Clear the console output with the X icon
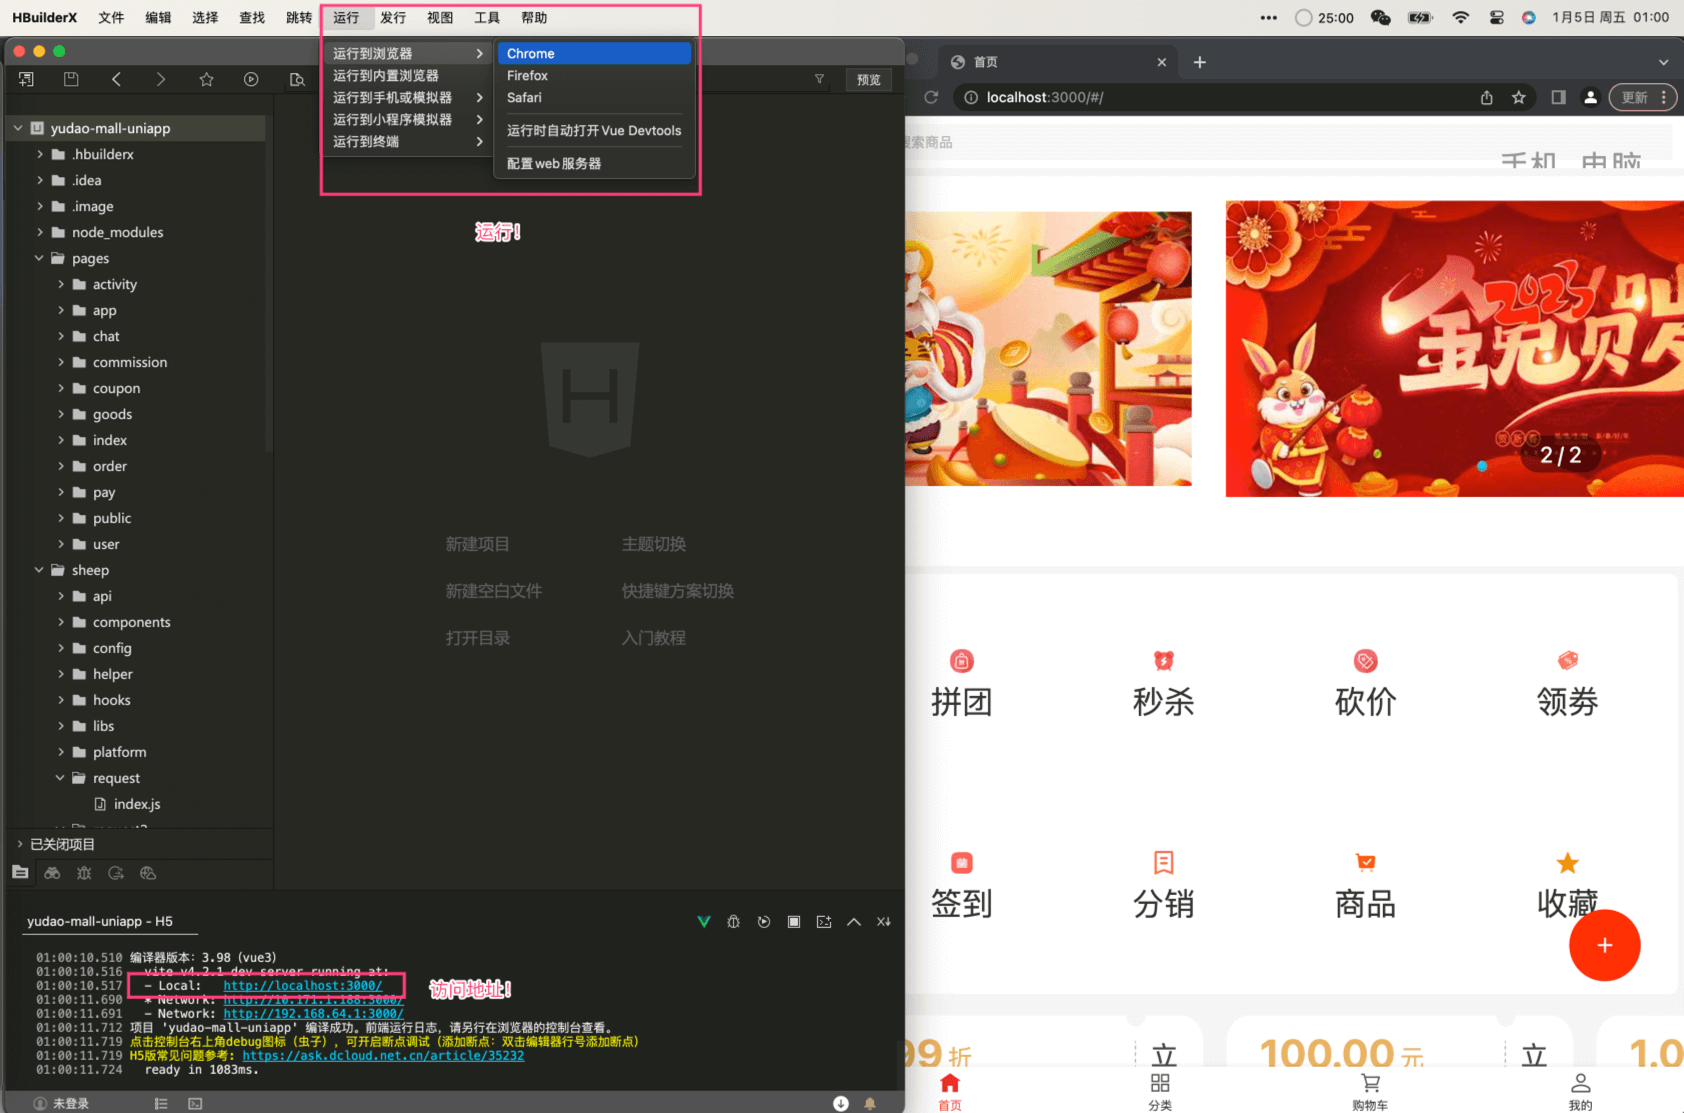The width and height of the screenshot is (1684, 1113). (x=884, y=921)
